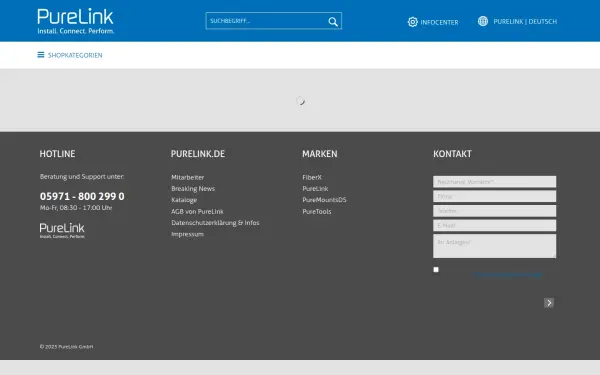This screenshot has width=600, height=375.
Task: Click the PureLink logo in the header
Action: 75,21
